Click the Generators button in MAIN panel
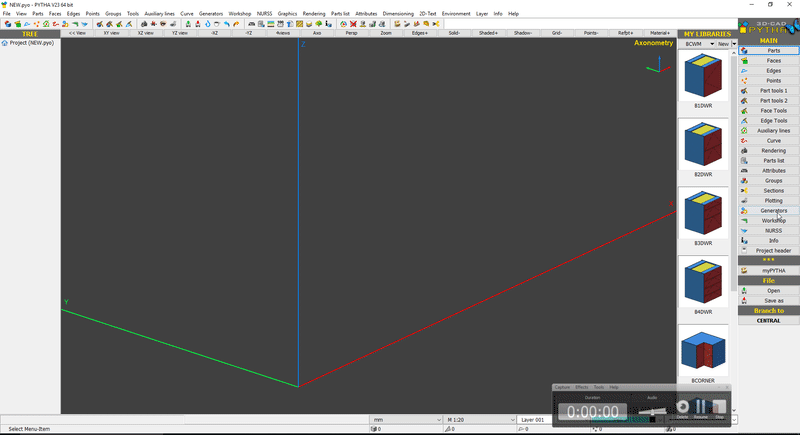The height and width of the screenshot is (435, 800). 769,211
